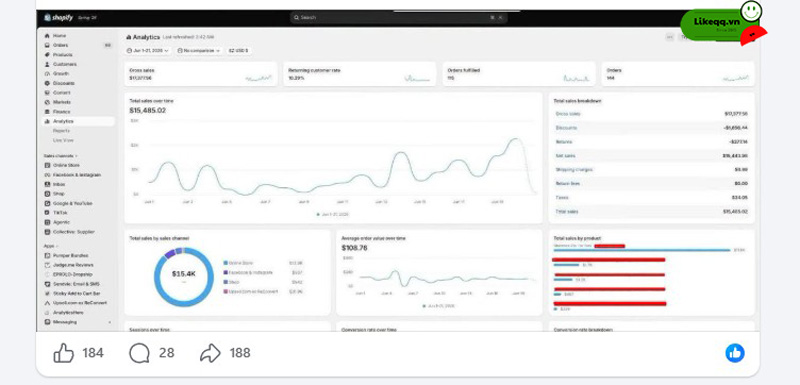The height and width of the screenshot is (385, 800).
Task: Click the donut chart's $15.4K center
Action: click(x=184, y=274)
